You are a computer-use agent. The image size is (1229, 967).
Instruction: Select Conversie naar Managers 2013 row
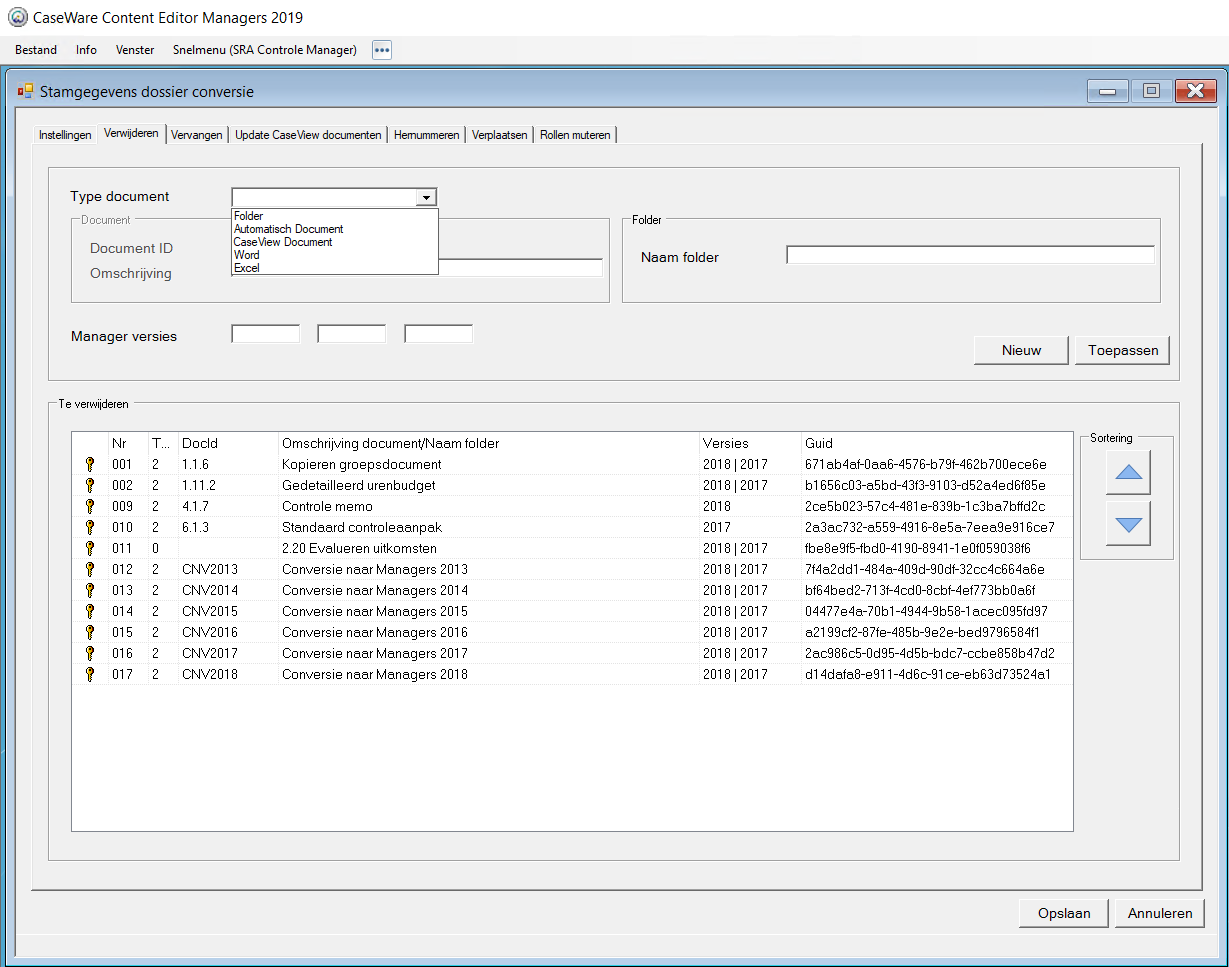pos(572,569)
